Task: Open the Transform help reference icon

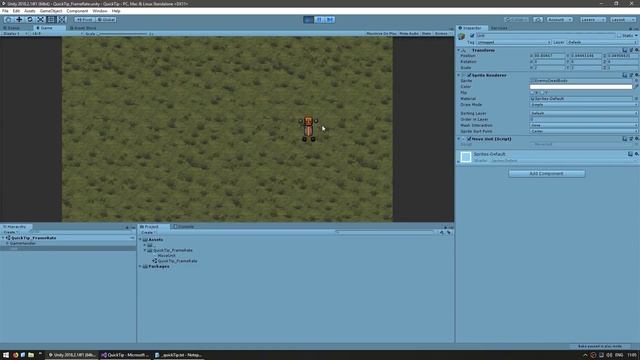Action: 625,50
